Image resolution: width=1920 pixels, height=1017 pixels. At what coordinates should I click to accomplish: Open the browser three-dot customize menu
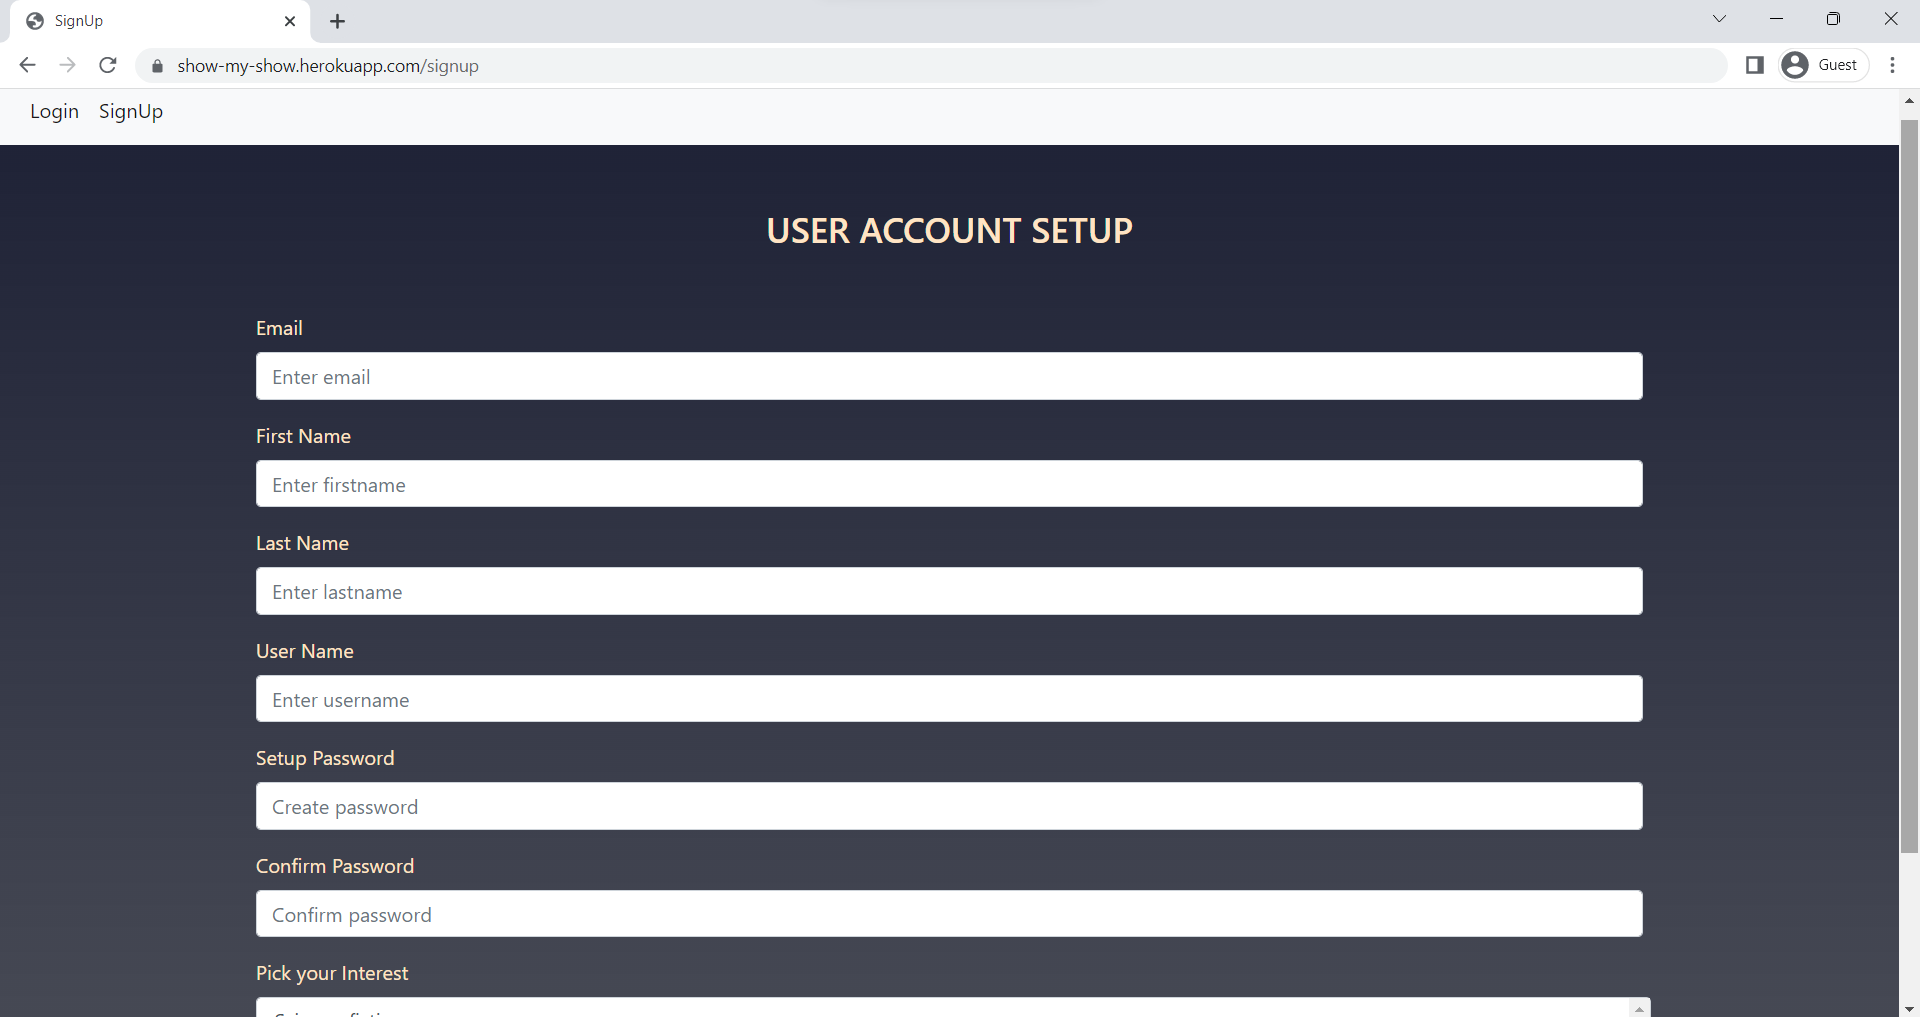(1893, 65)
